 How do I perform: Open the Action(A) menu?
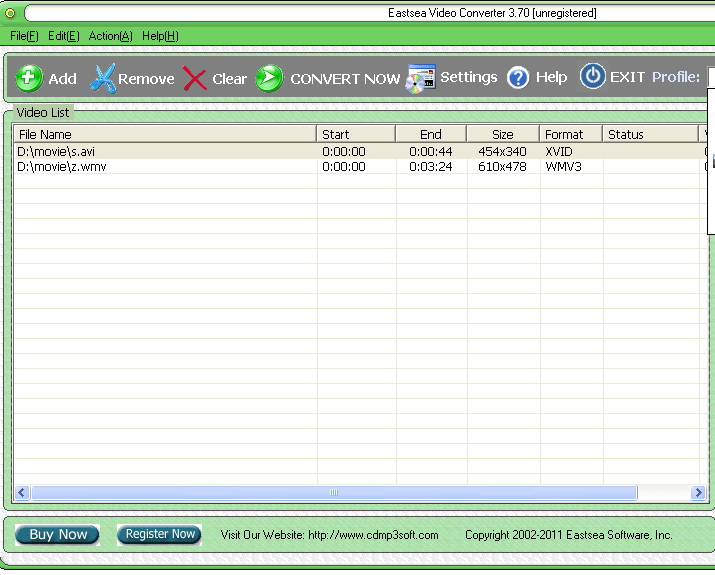(110, 36)
